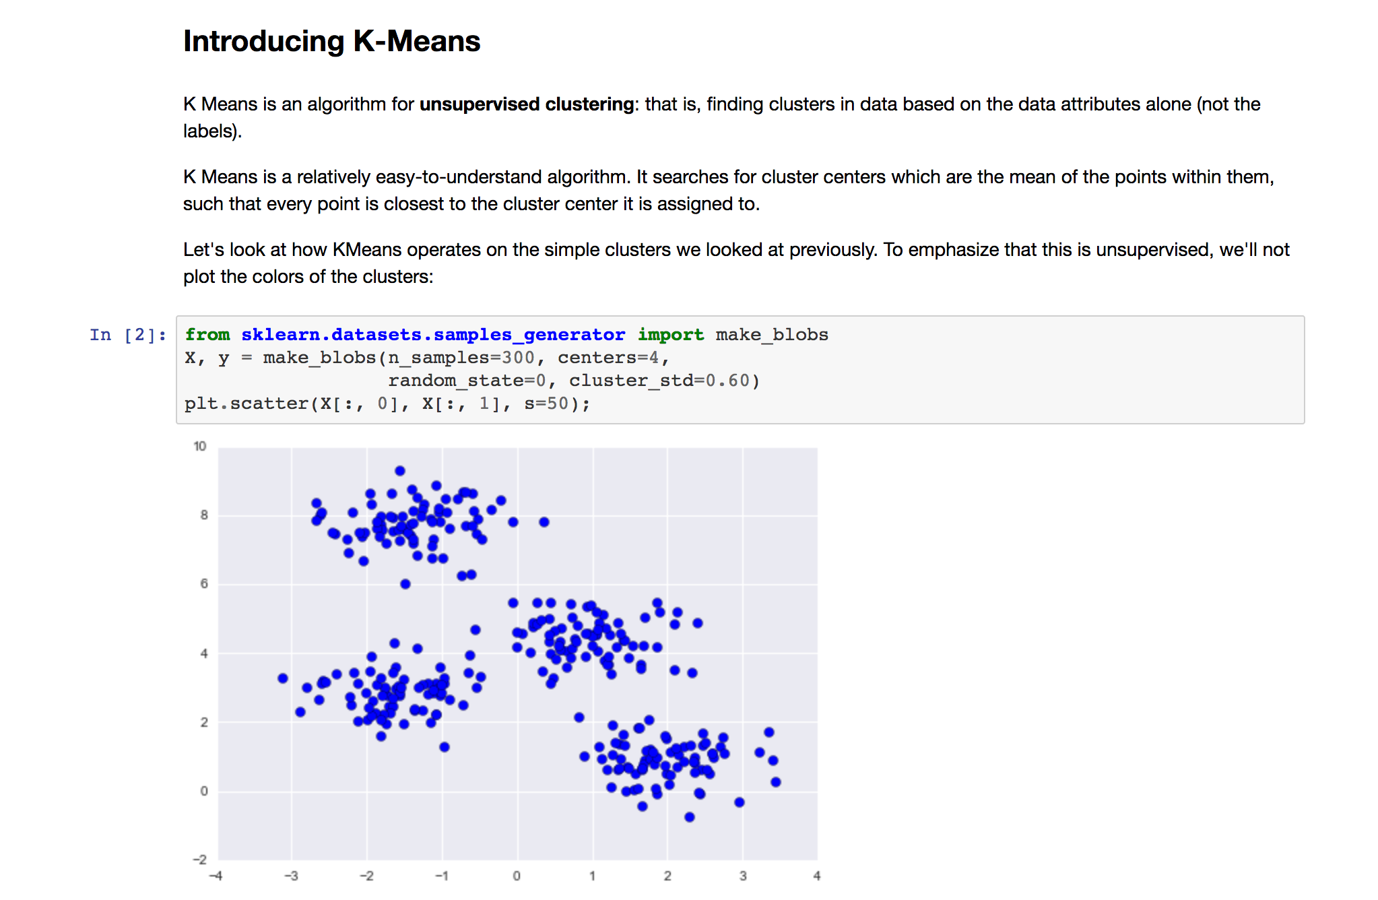Click the y-axis tick label "-2"
The image size is (1378, 900).
coord(200,859)
